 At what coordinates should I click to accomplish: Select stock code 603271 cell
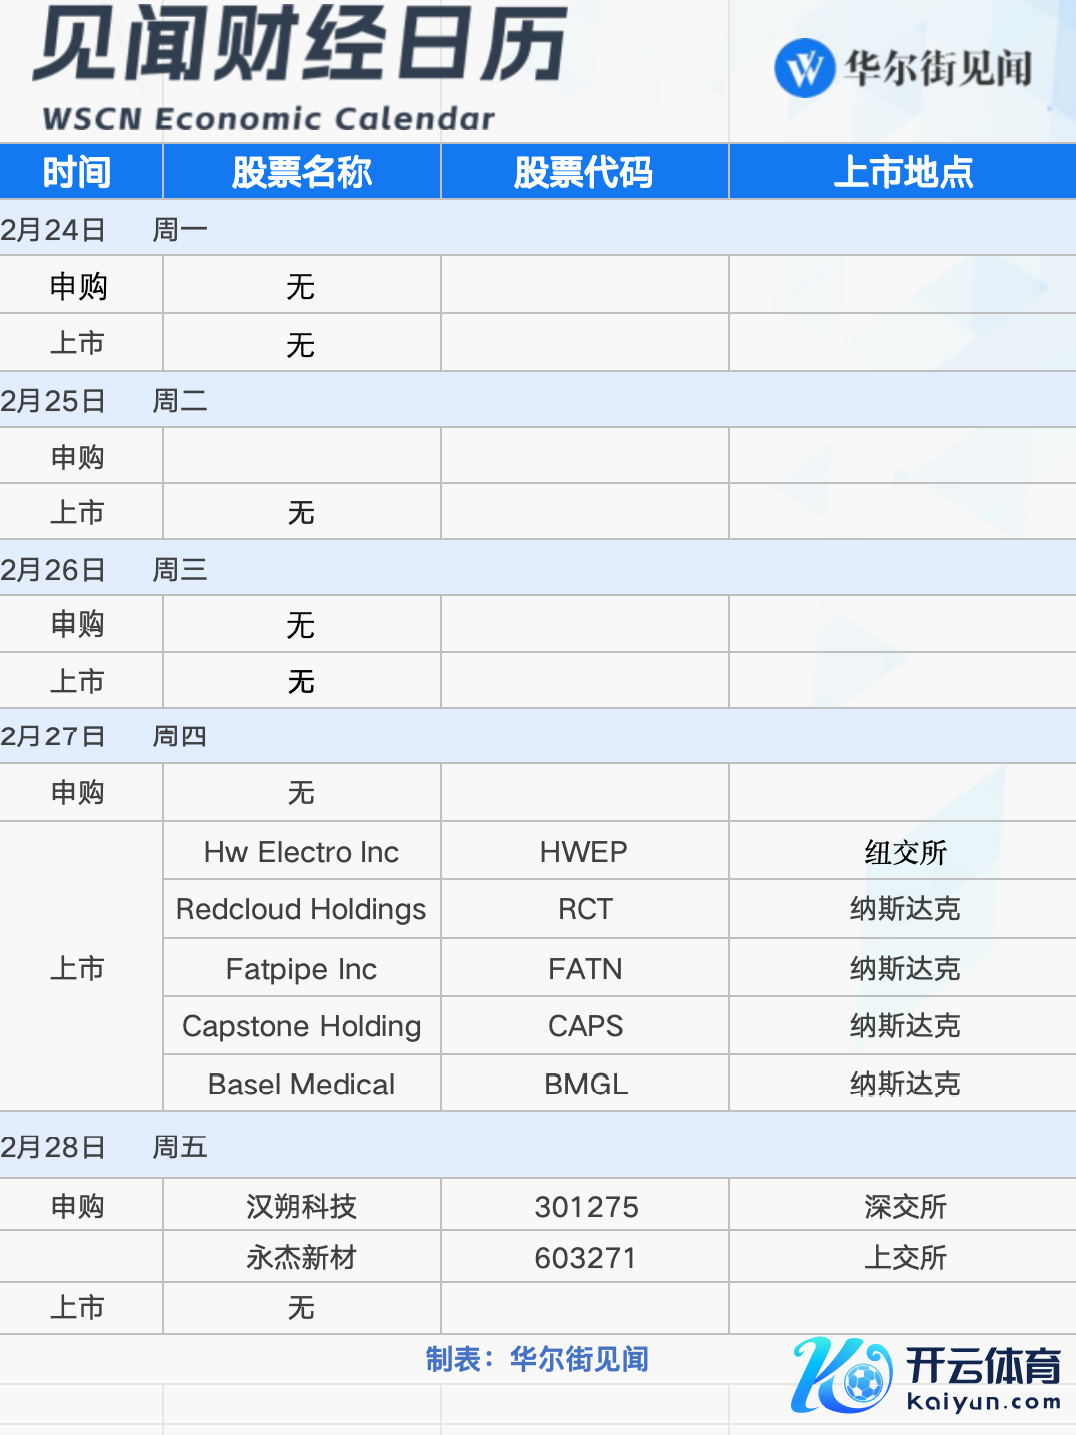click(x=585, y=1258)
